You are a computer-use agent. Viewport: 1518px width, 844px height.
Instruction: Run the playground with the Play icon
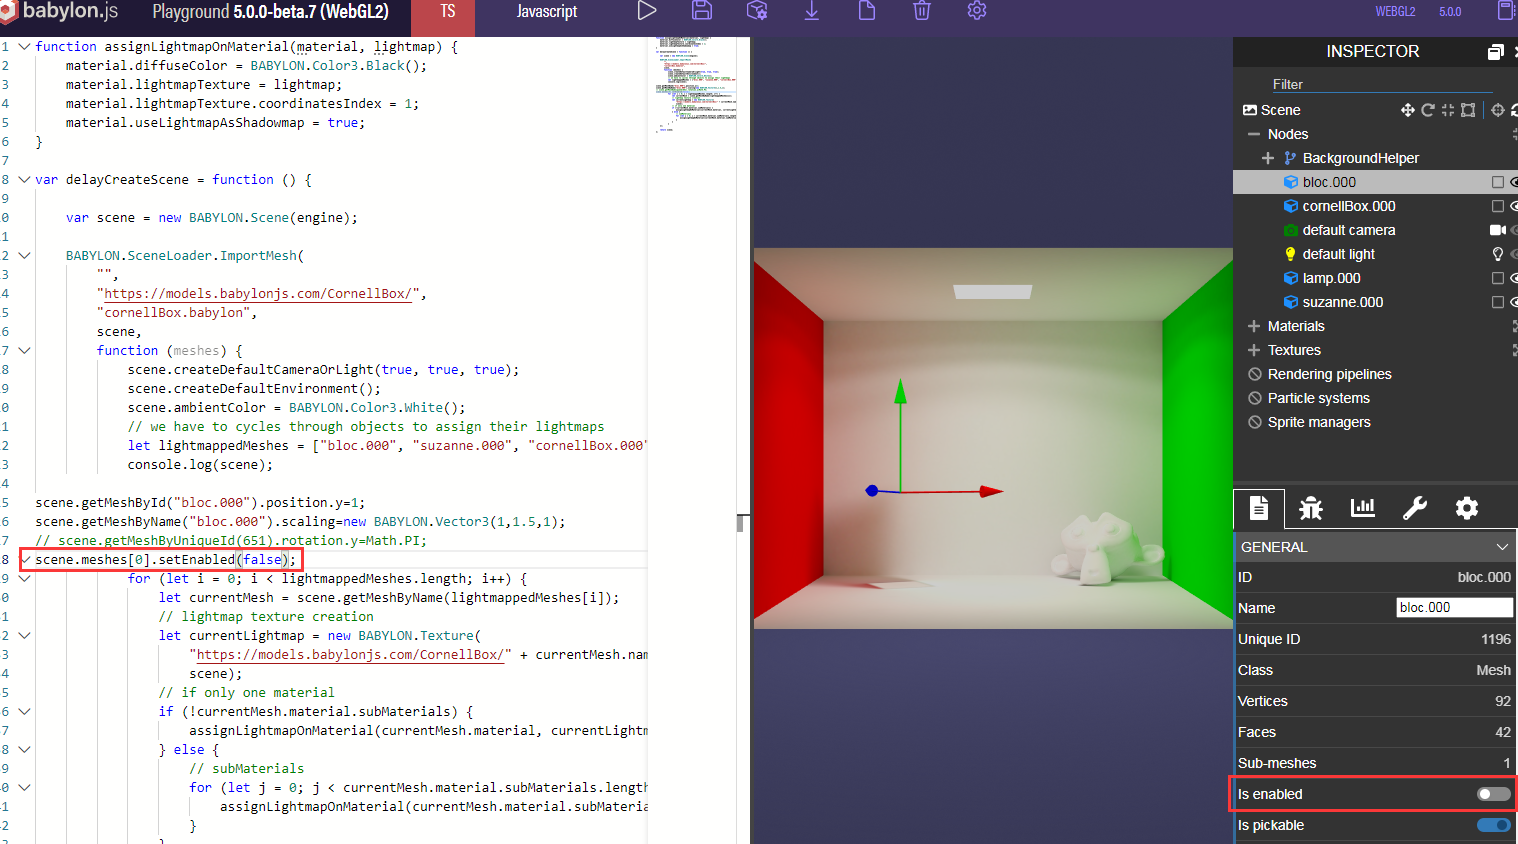pos(647,10)
